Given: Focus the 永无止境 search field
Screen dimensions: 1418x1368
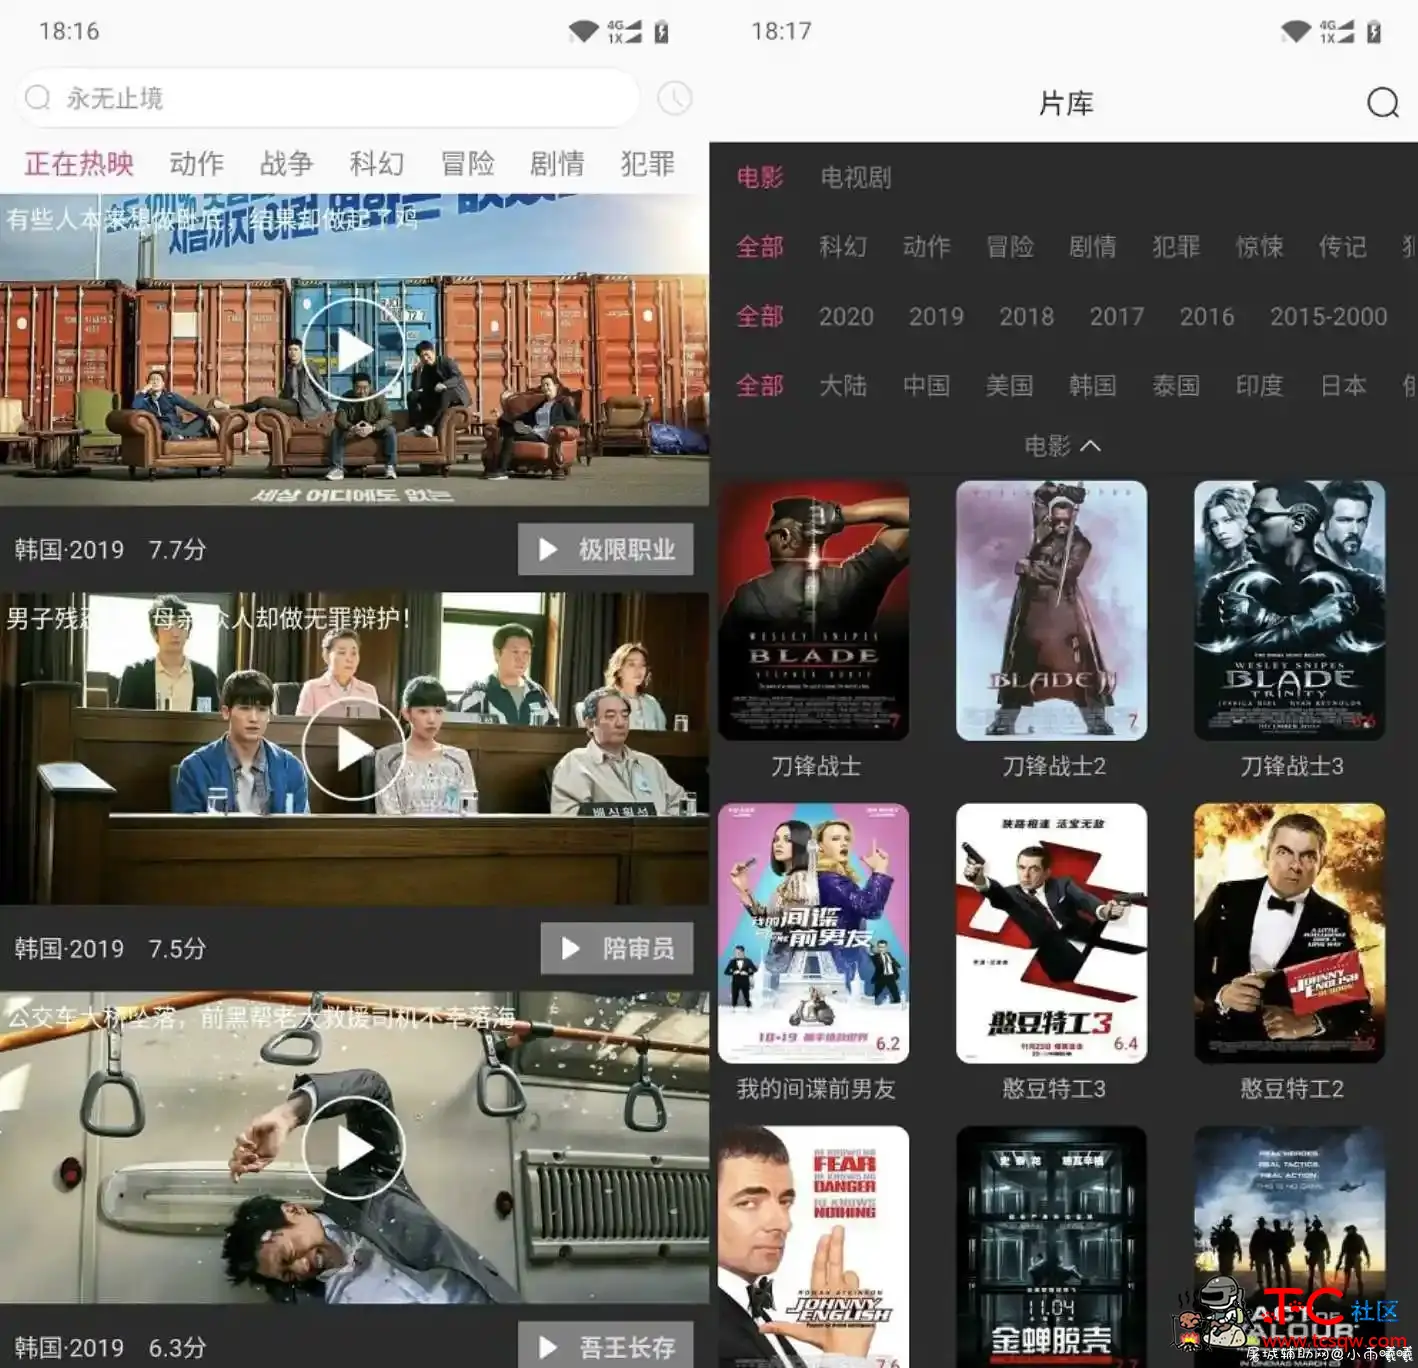Looking at the screenshot, I should (x=328, y=98).
